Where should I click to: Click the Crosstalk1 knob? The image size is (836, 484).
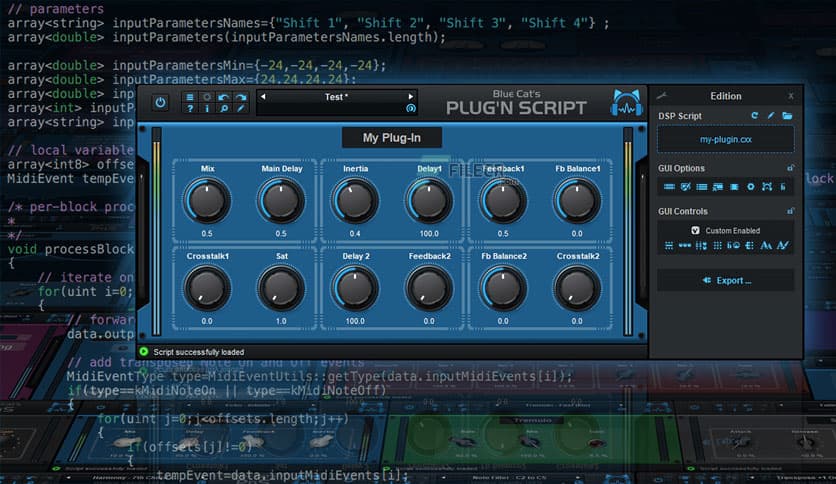pos(207,288)
